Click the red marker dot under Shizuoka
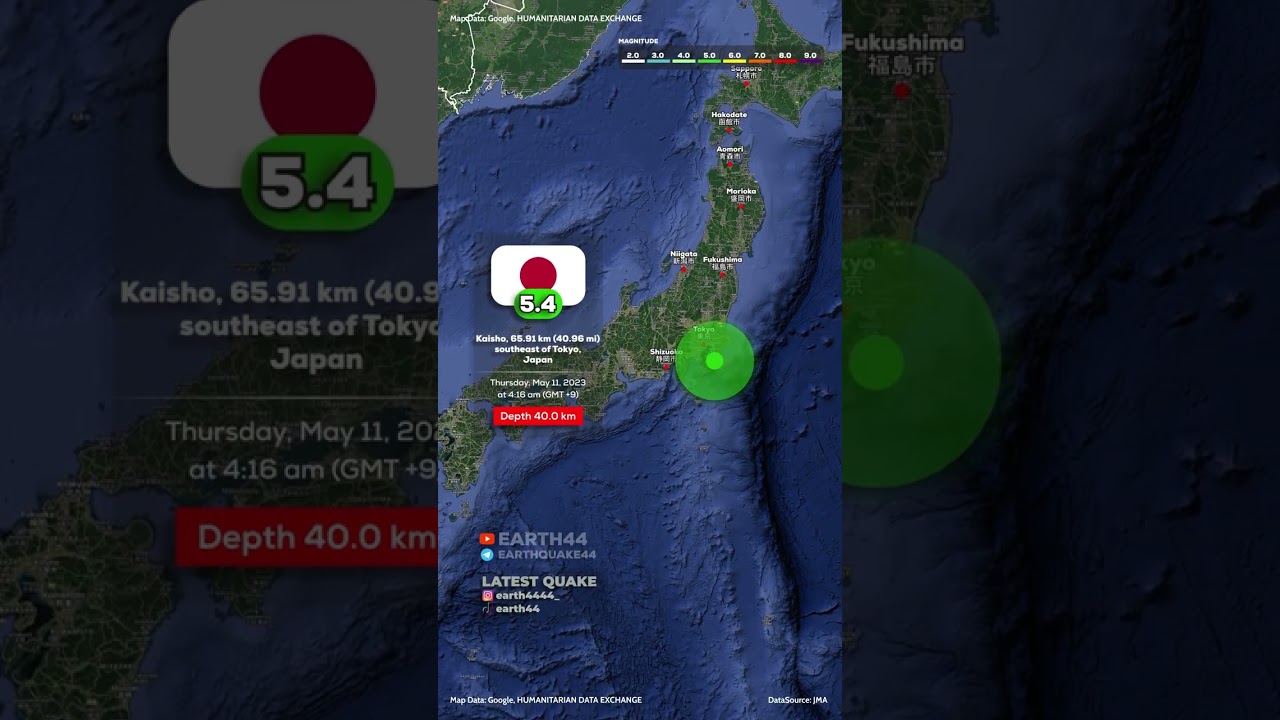The height and width of the screenshot is (720, 1280). (x=666, y=367)
